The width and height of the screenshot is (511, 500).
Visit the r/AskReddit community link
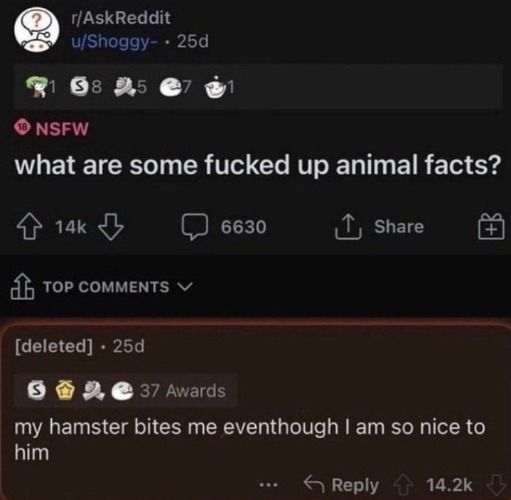[x=121, y=18]
